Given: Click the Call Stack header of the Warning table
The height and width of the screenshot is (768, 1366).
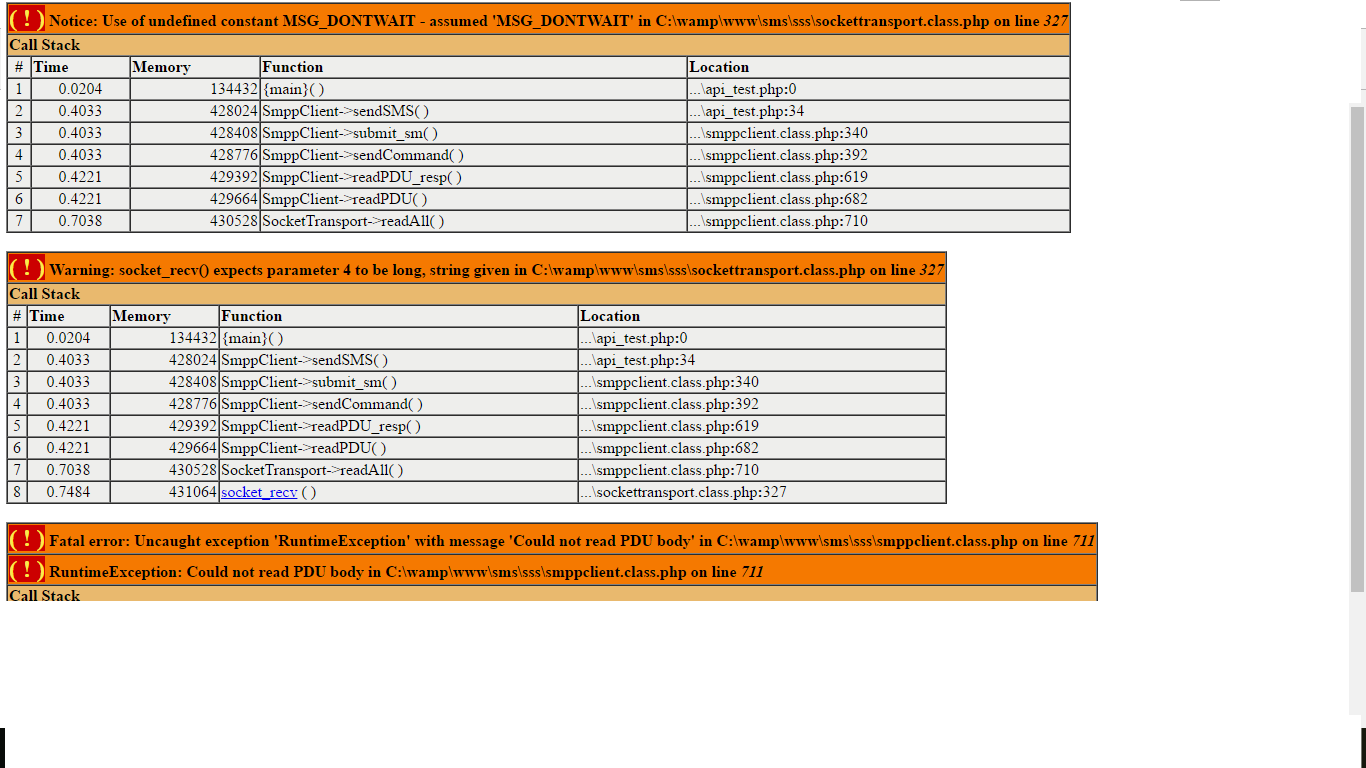Looking at the screenshot, I should tap(476, 294).
